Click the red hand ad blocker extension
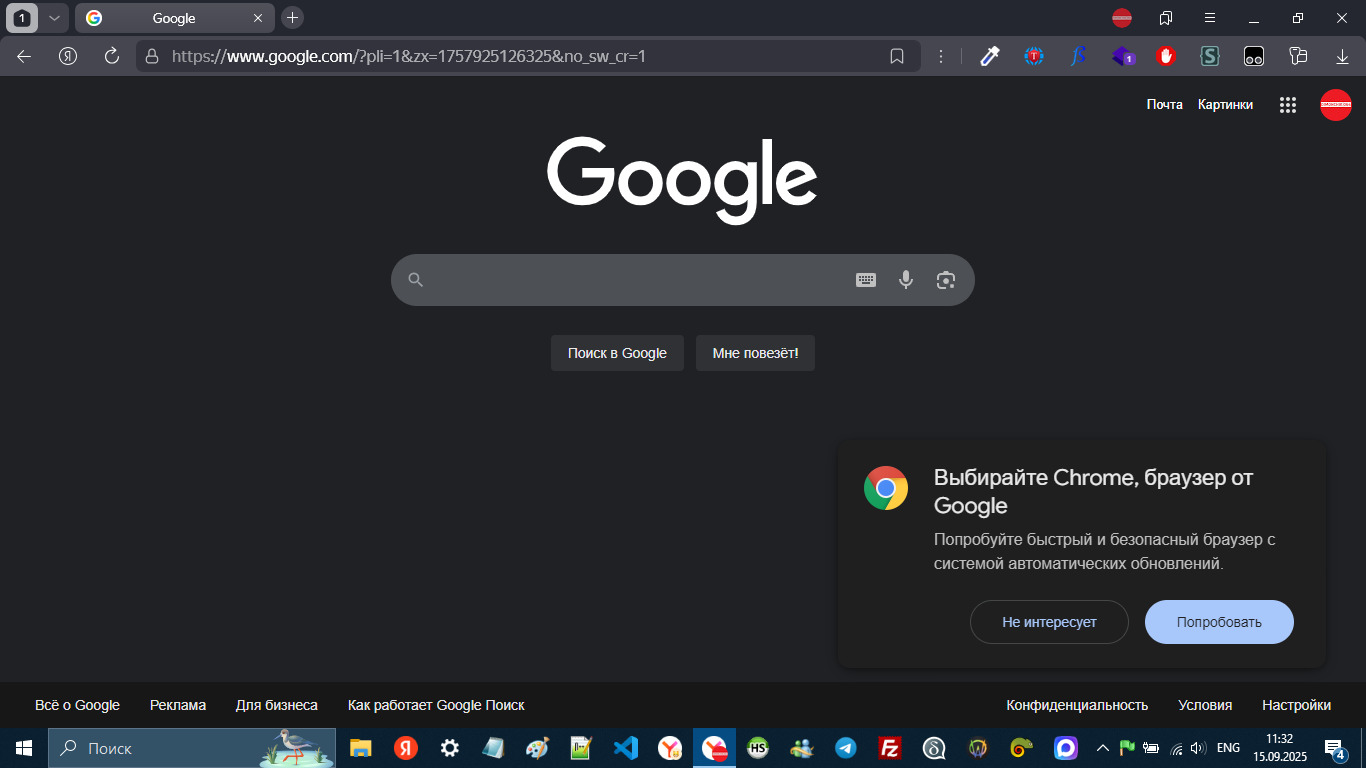1366x768 pixels. [1166, 56]
